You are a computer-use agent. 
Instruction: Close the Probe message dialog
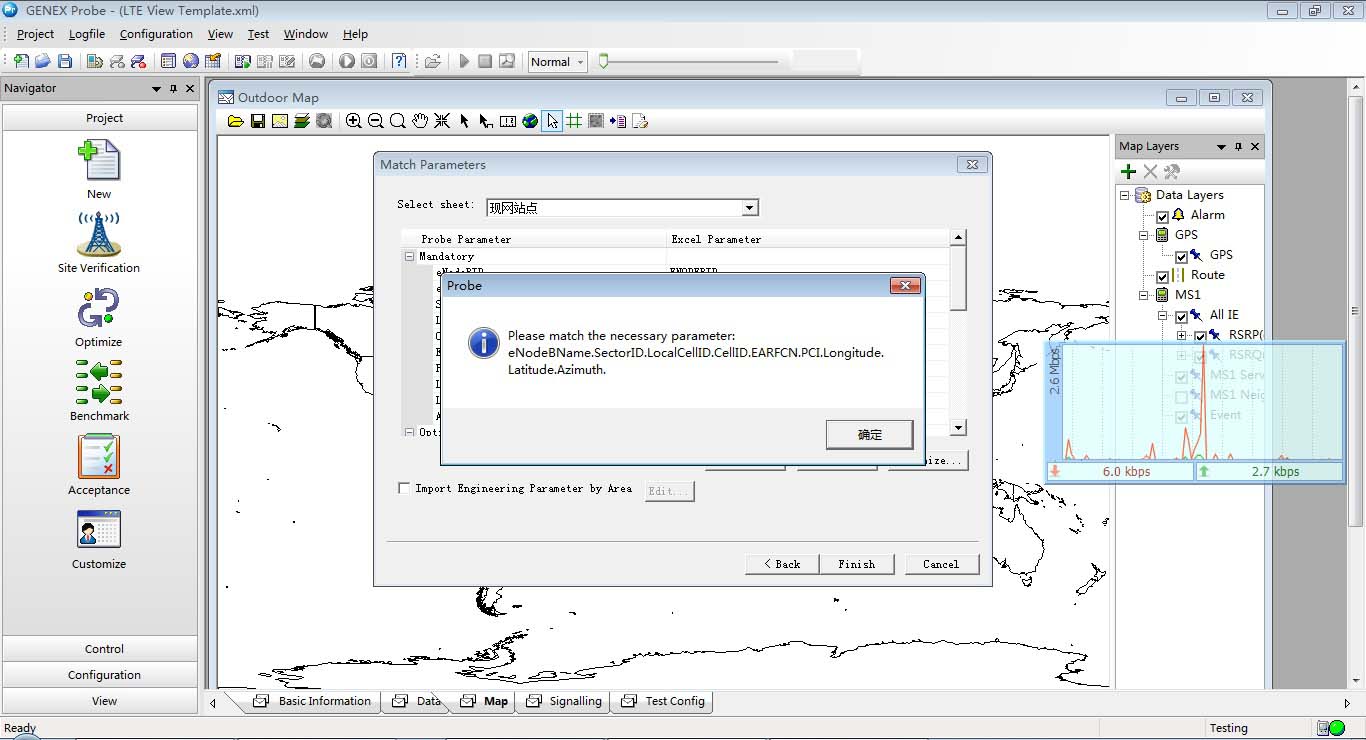tap(905, 286)
